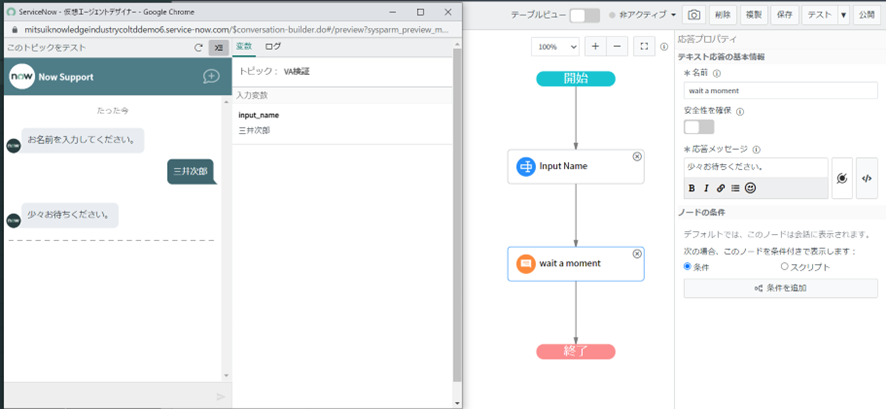This screenshot has width=886, height=409.
Task: Select the 終了 end node
Action: coord(576,351)
